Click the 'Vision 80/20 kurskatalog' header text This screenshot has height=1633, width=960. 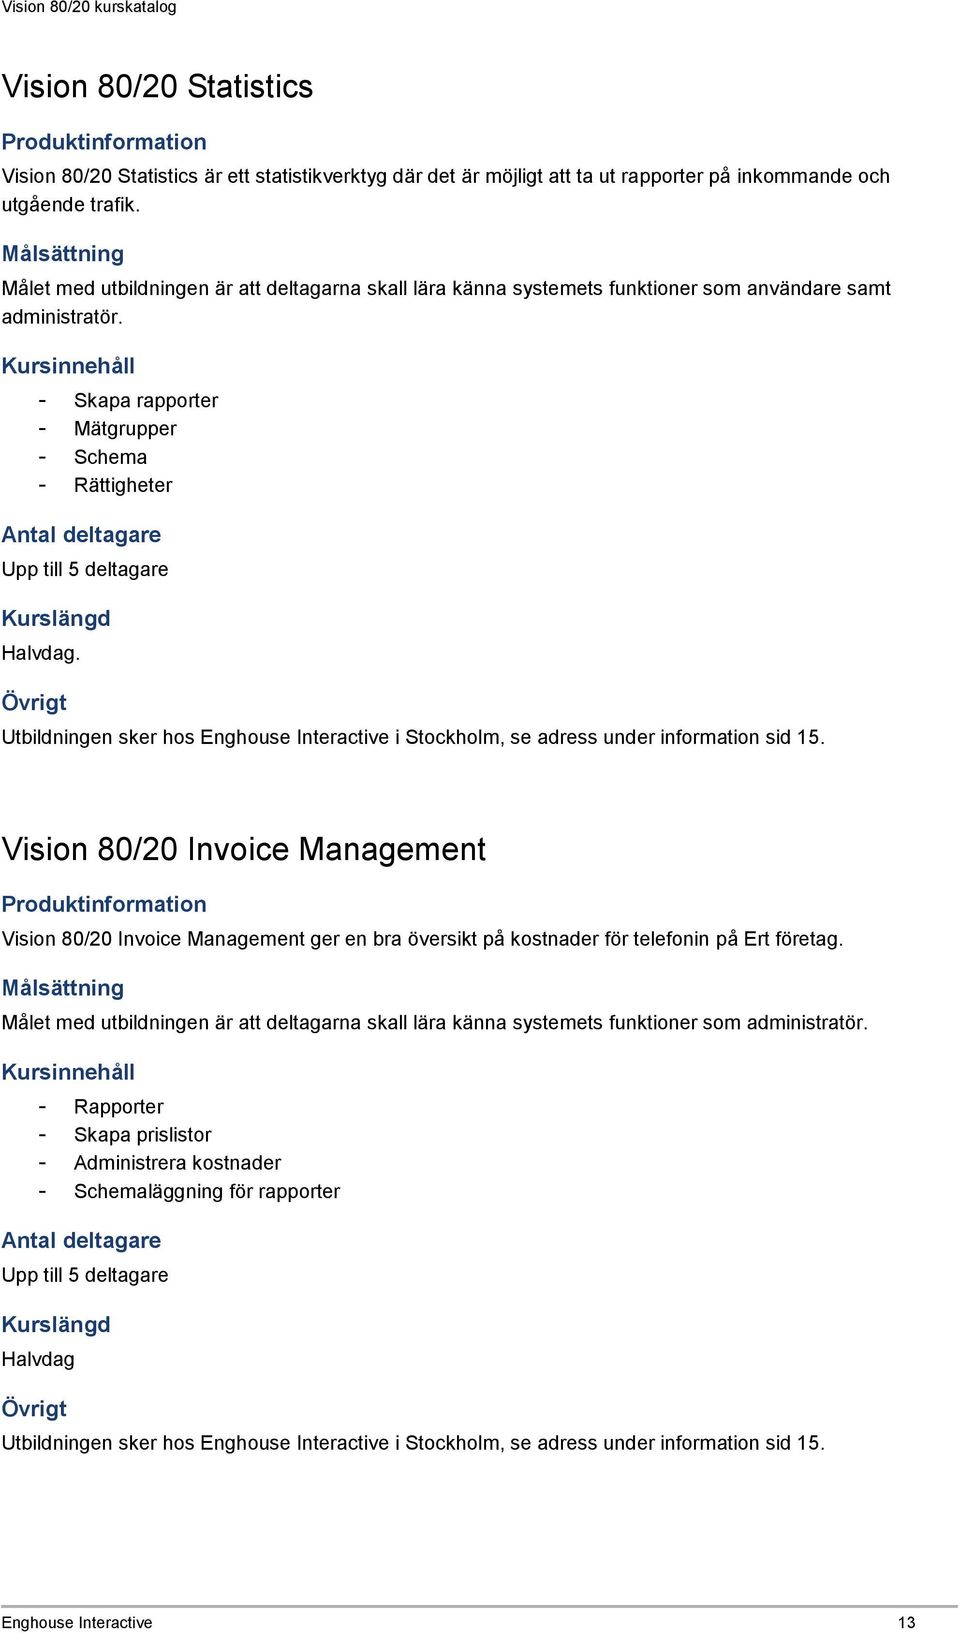89,8
